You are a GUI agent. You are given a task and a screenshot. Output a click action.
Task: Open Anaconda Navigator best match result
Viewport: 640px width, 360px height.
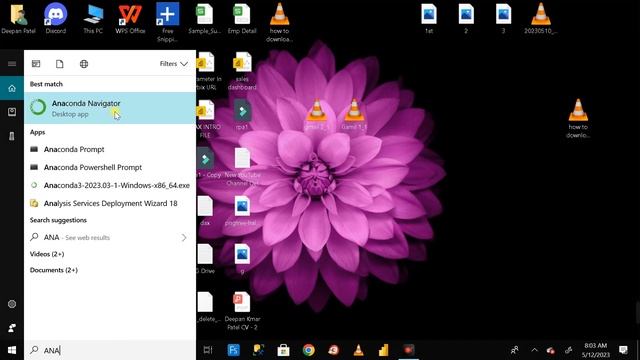110,108
